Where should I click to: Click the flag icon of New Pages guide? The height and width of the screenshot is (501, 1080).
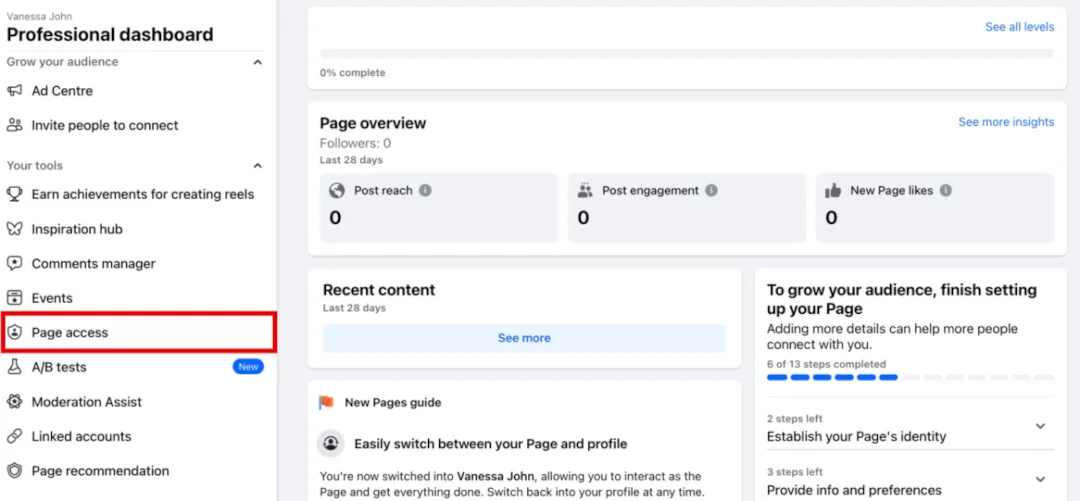pos(326,402)
